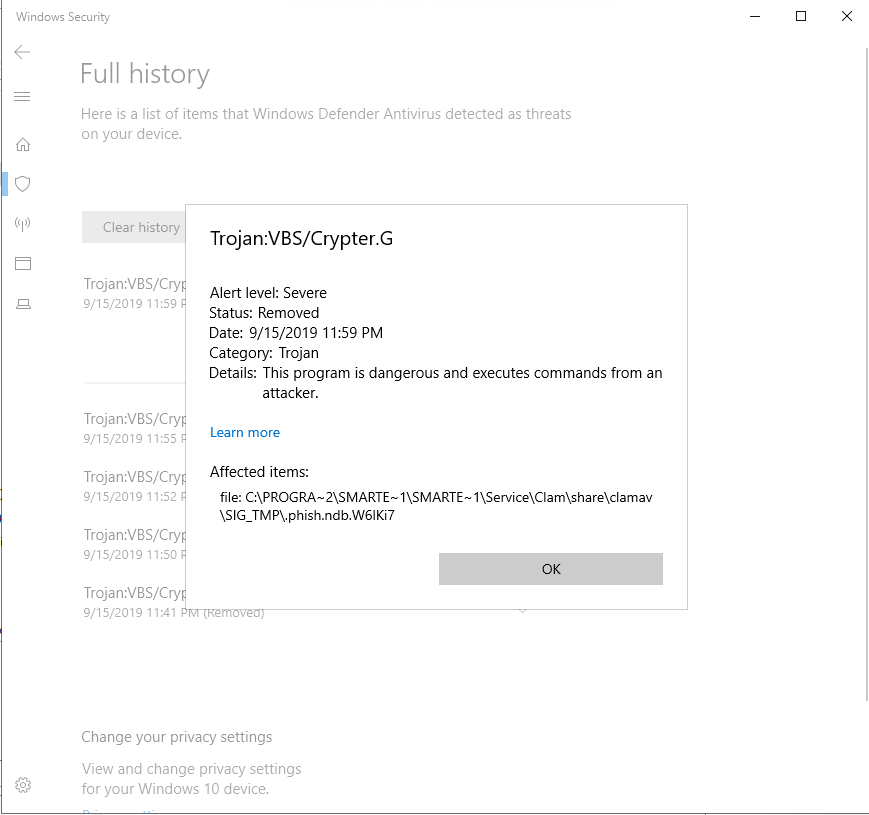Open Firewall & network protection icon

22,224
